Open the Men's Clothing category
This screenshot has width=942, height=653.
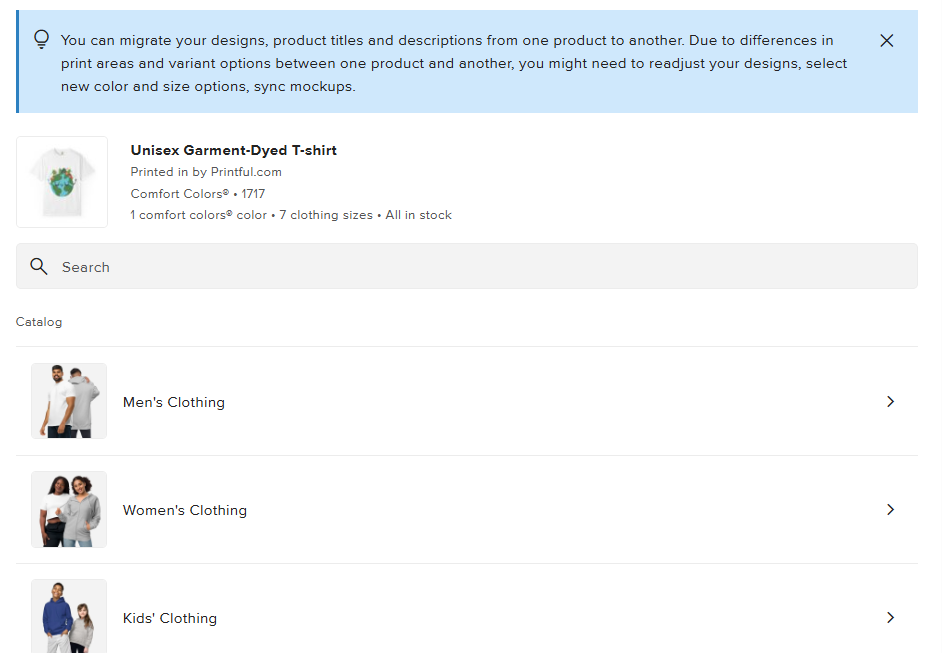tap(467, 401)
